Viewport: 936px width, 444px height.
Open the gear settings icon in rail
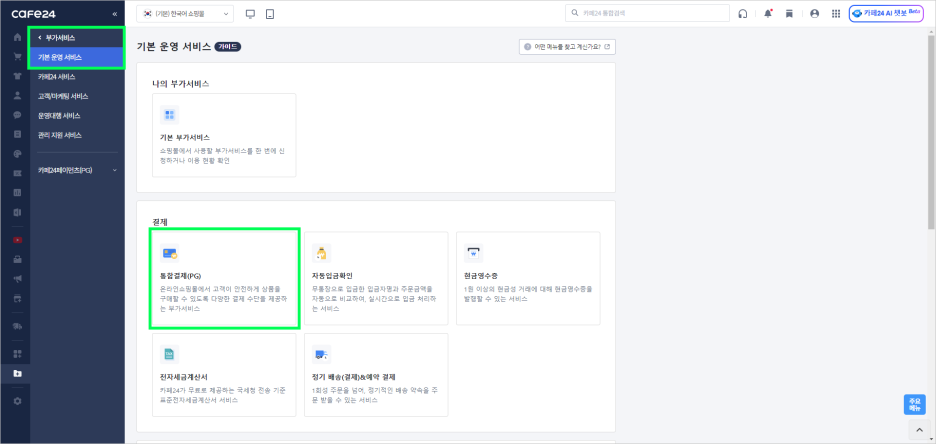(17, 401)
